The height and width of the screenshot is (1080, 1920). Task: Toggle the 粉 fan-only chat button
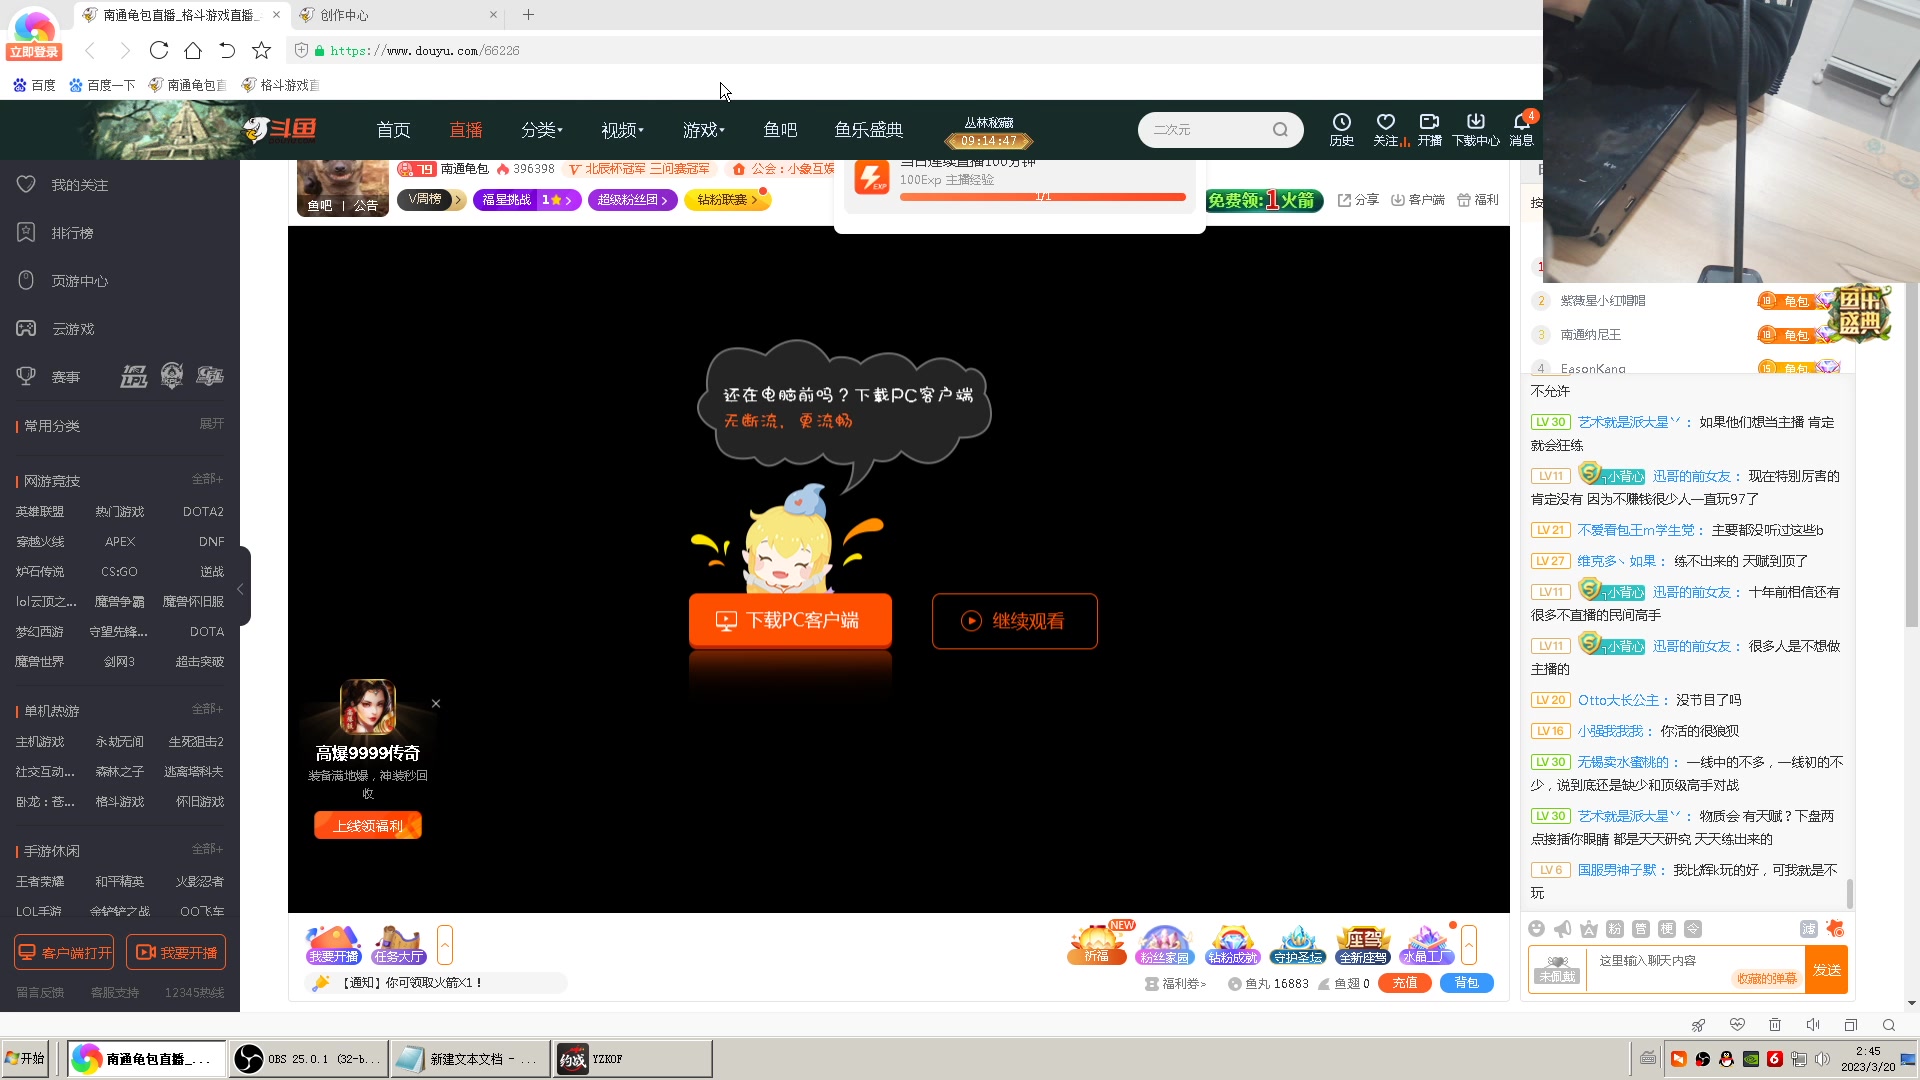(1615, 929)
